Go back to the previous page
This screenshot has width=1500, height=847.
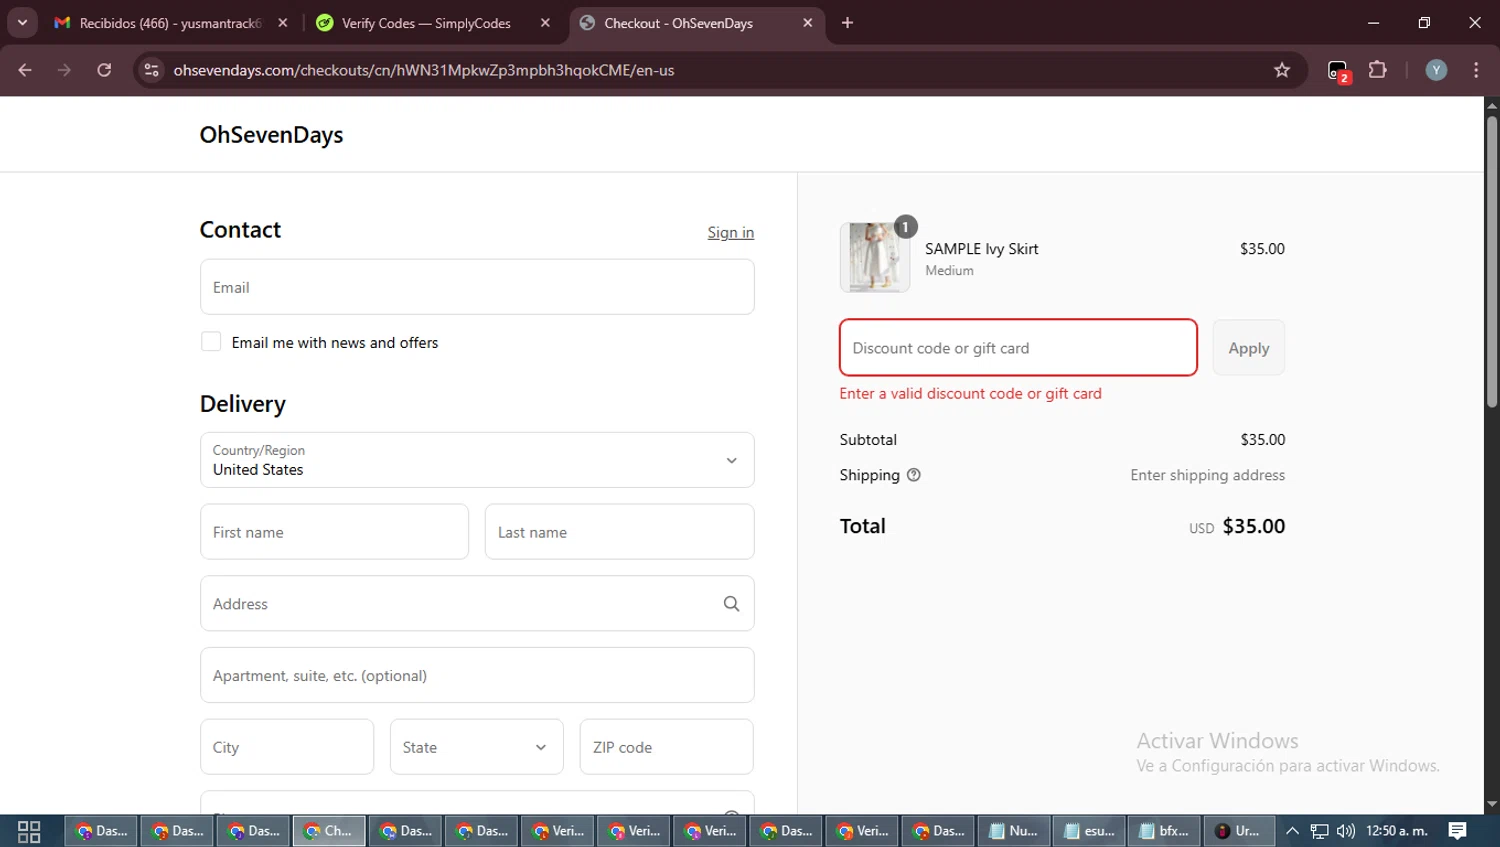pos(25,70)
